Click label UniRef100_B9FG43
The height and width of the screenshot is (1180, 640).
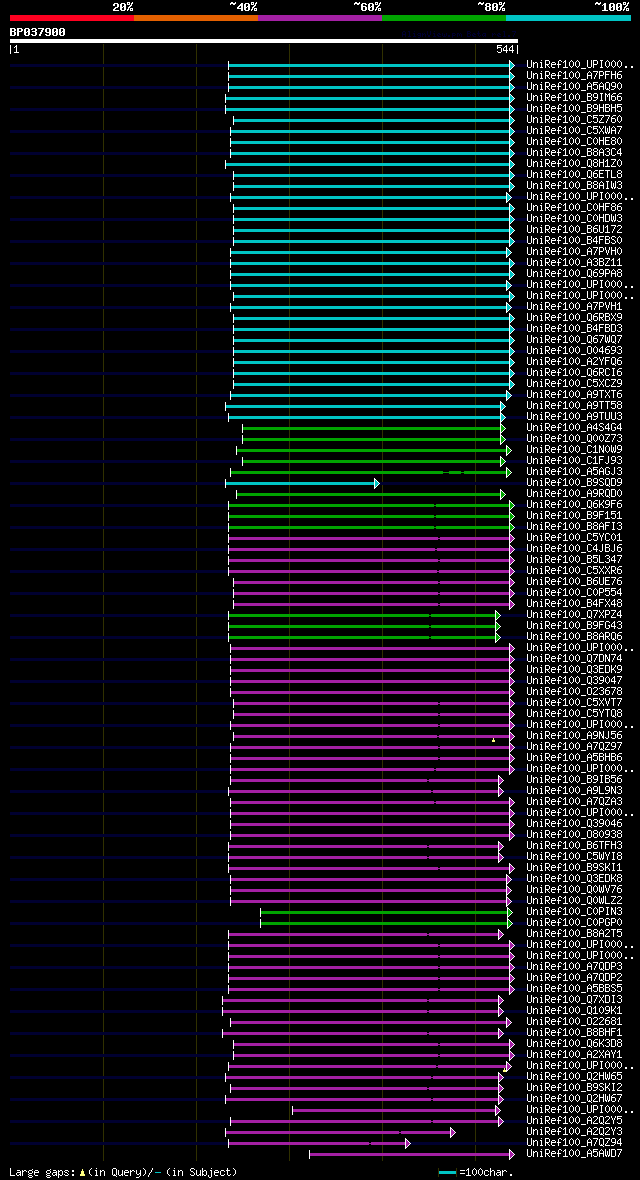tap(574, 626)
